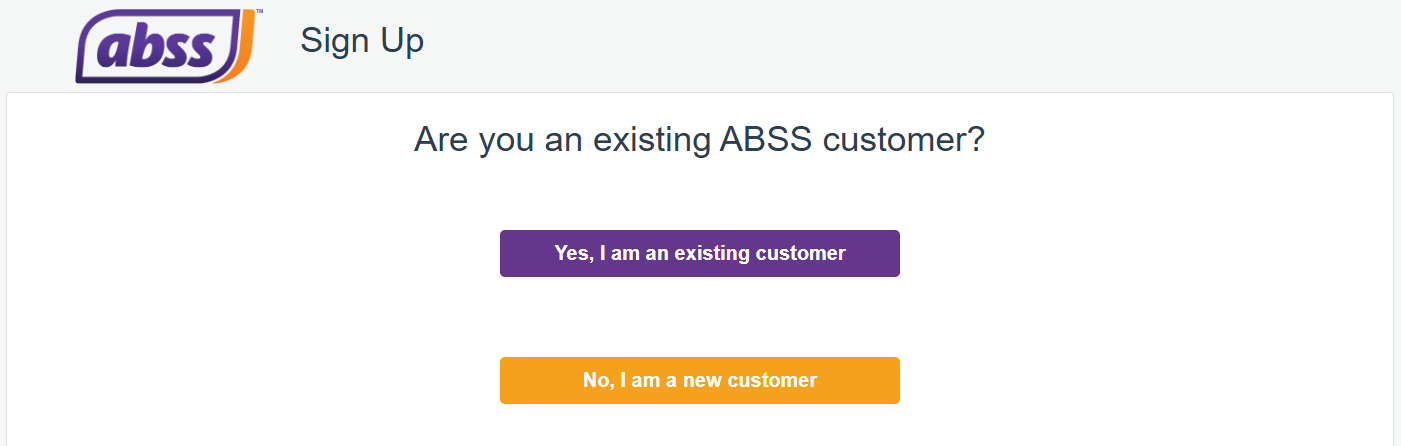Click the 'Sign Up' page title
The height and width of the screenshot is (446, 1401).
(x=362, y=41)
